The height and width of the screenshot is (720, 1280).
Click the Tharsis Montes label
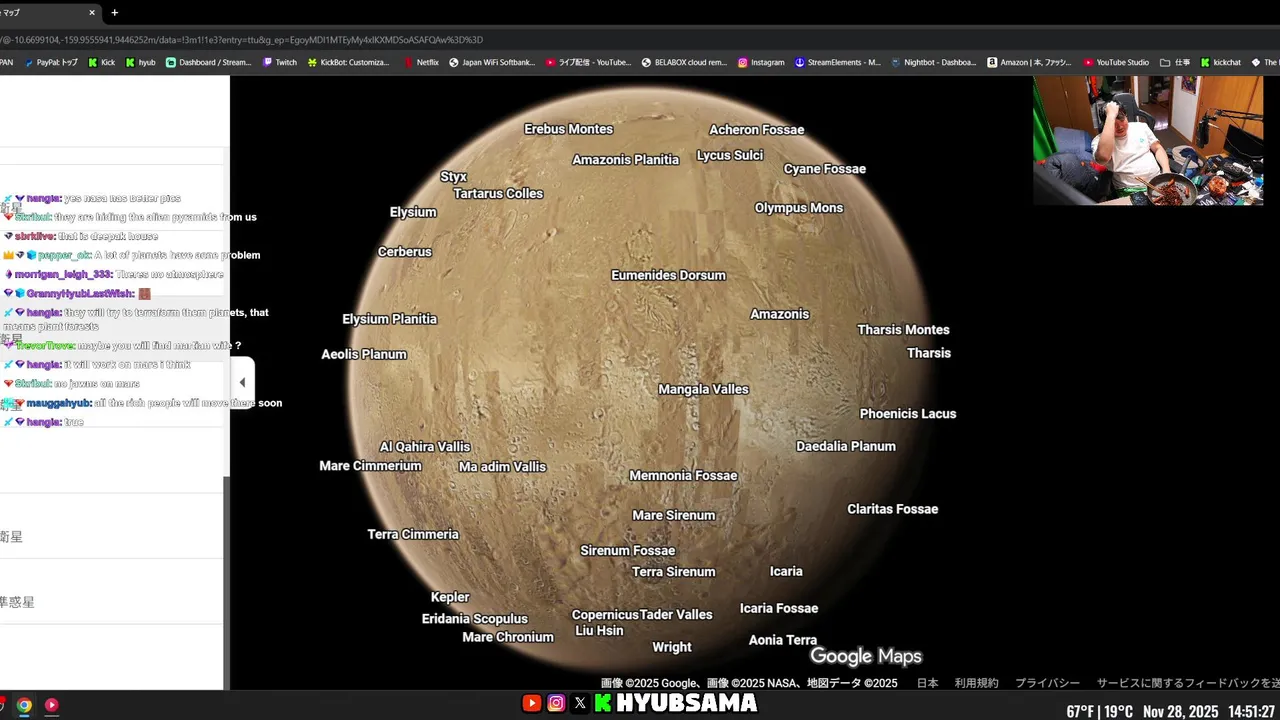(903, 330)
